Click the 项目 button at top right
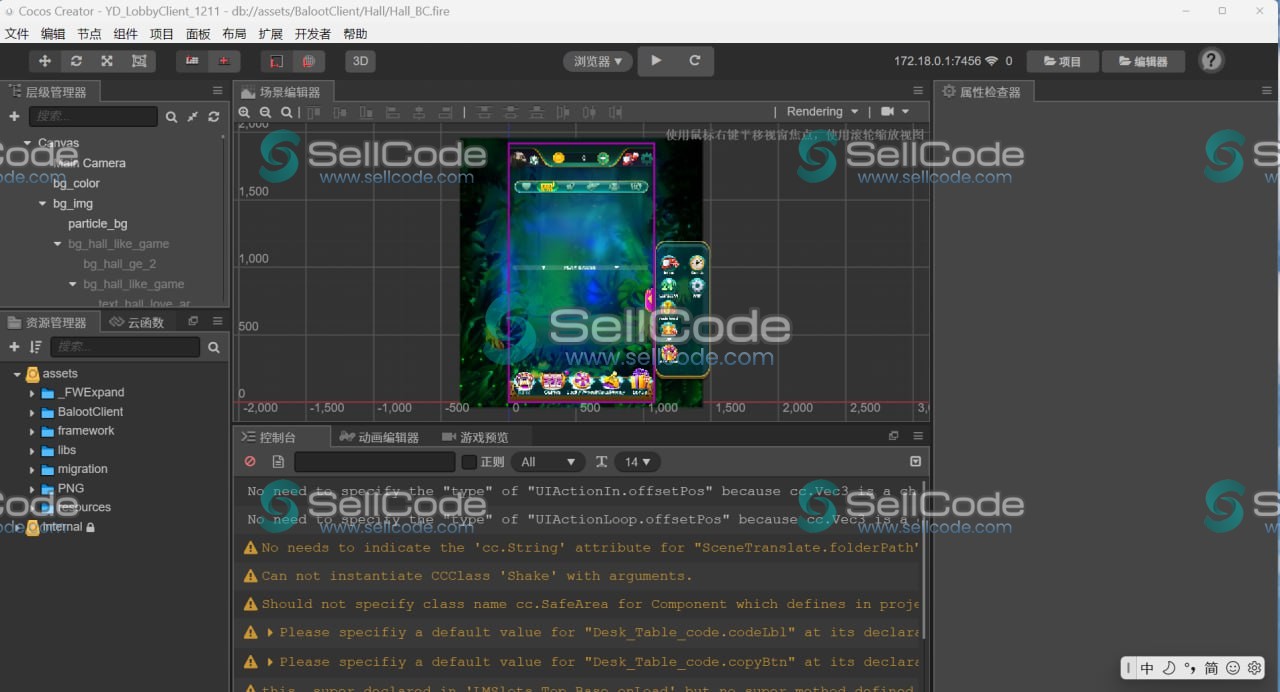 click(x=1062, y=60)
